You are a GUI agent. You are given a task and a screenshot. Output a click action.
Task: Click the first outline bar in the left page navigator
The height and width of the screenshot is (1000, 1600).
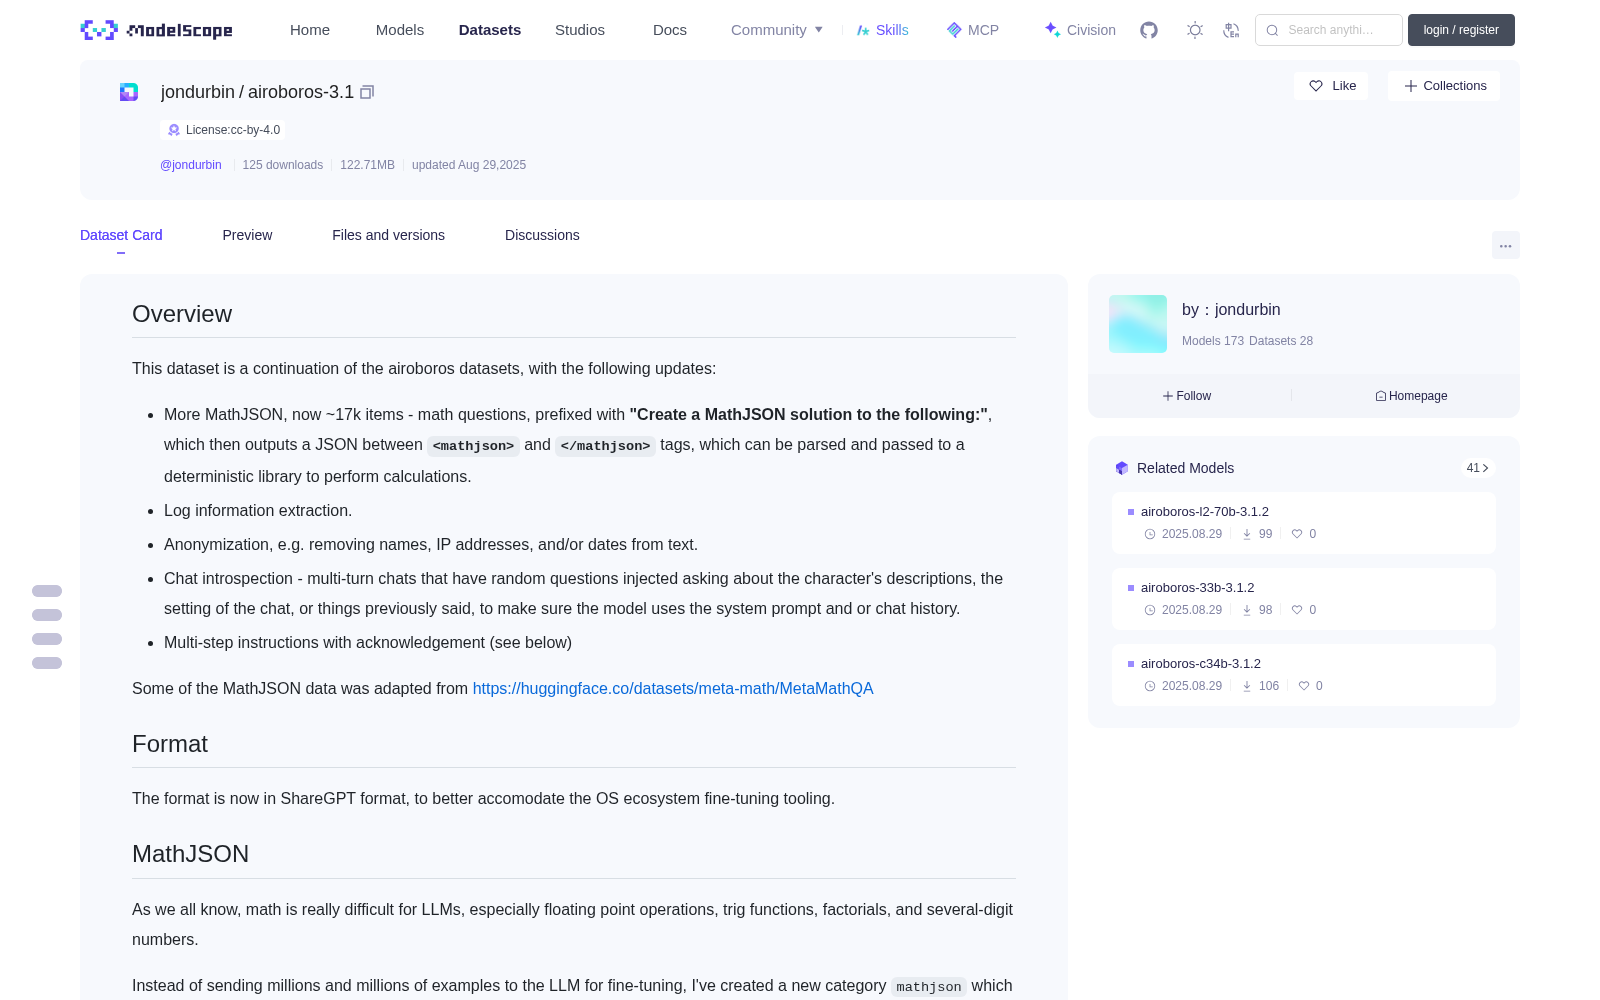pos(47,591)
